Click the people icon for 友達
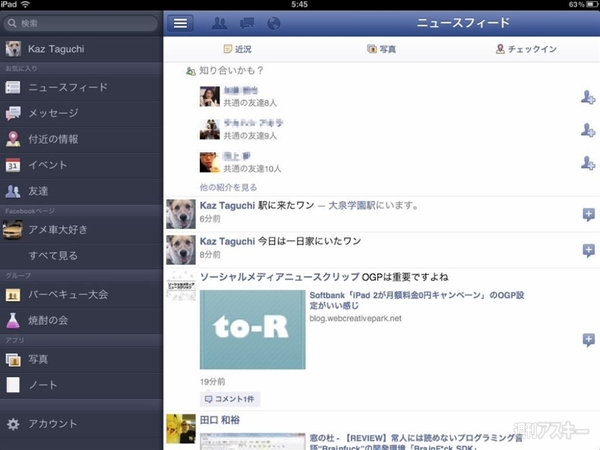The height and width of the screenshot is (450, 600). (13, 191)
